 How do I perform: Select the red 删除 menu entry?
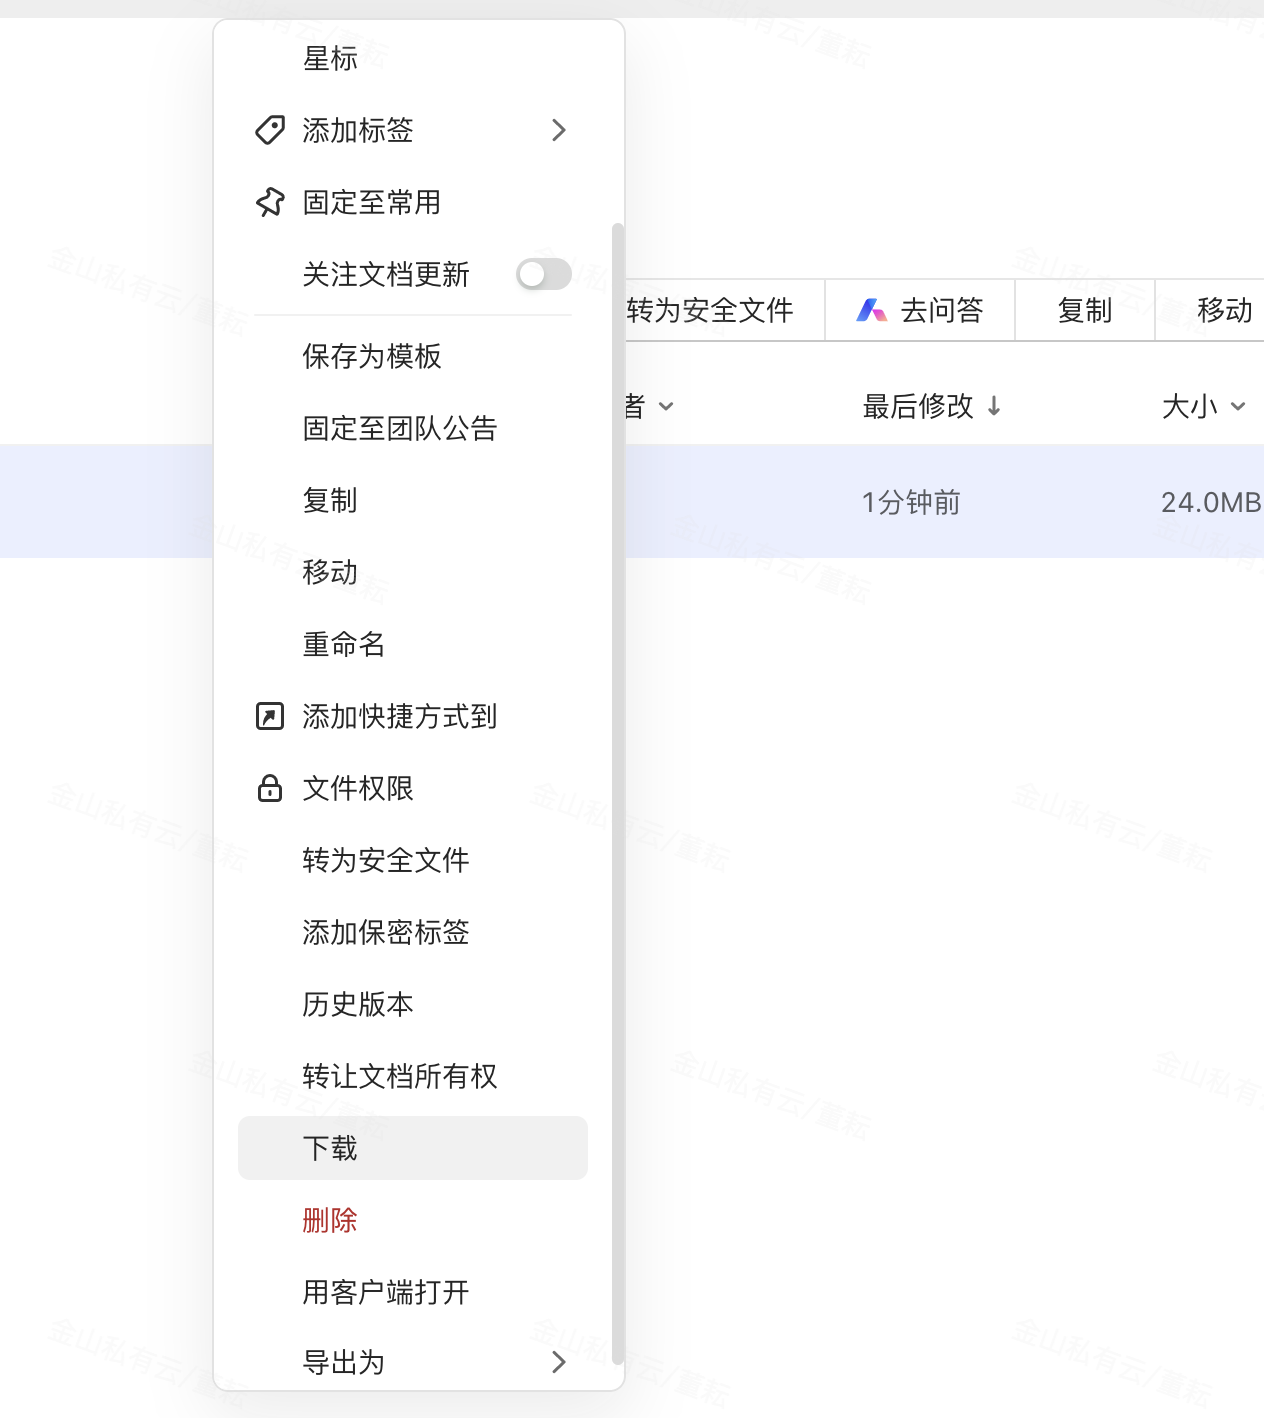pyautogui.click(x=330, y=1220)
